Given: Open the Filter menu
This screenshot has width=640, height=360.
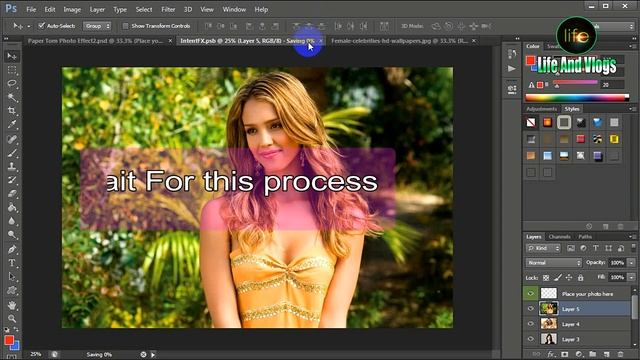Looking at the screenshot, I should pyautogui.click(x=168, y=9).
